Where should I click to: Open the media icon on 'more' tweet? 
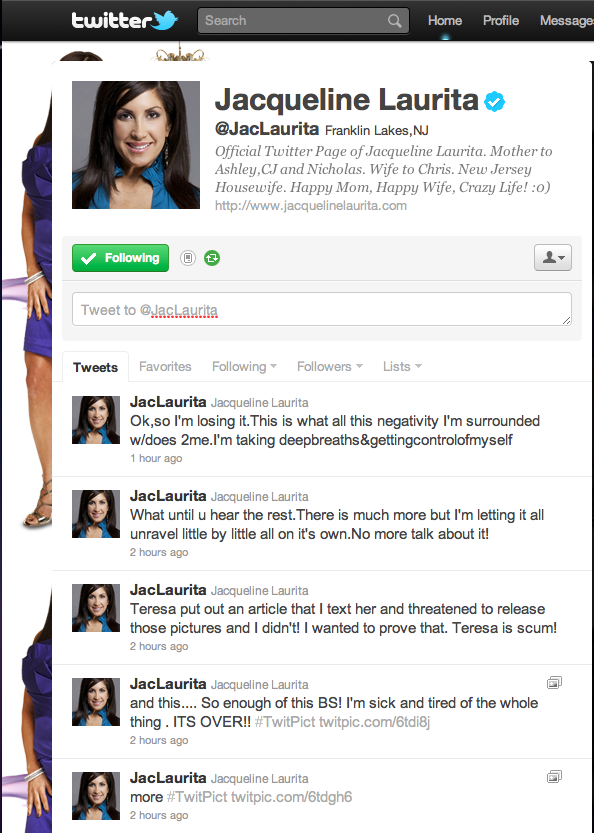pyautogui.click(x=554, y=777)
